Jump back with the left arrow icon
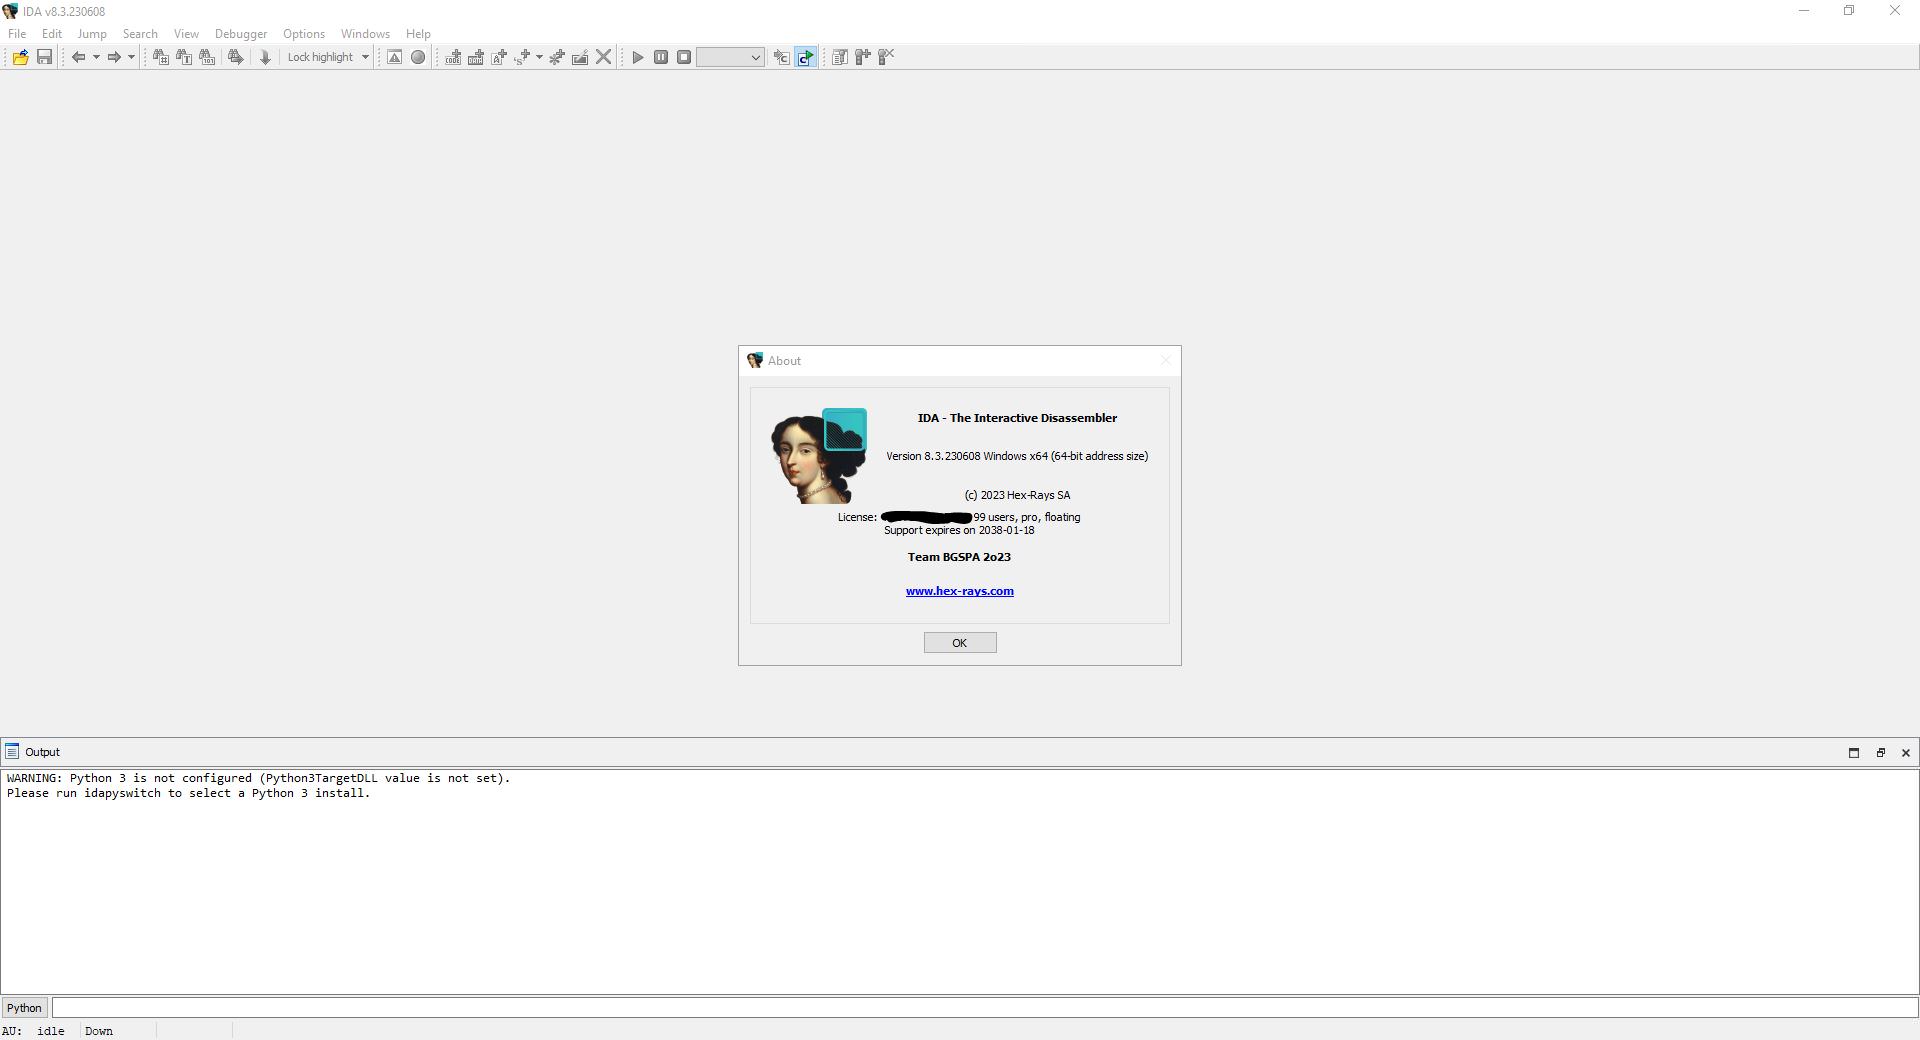The height and width of the screenshot is (1040, 1920). pyautogui.click(x=78, y=57)
